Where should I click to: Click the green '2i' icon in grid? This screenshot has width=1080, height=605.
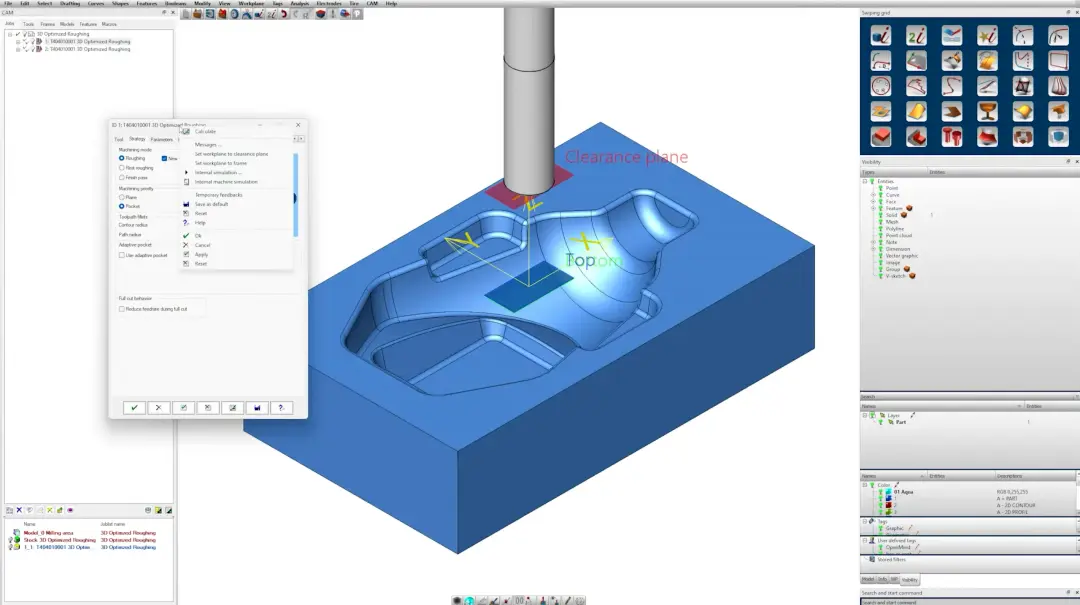tap(916, 35)
